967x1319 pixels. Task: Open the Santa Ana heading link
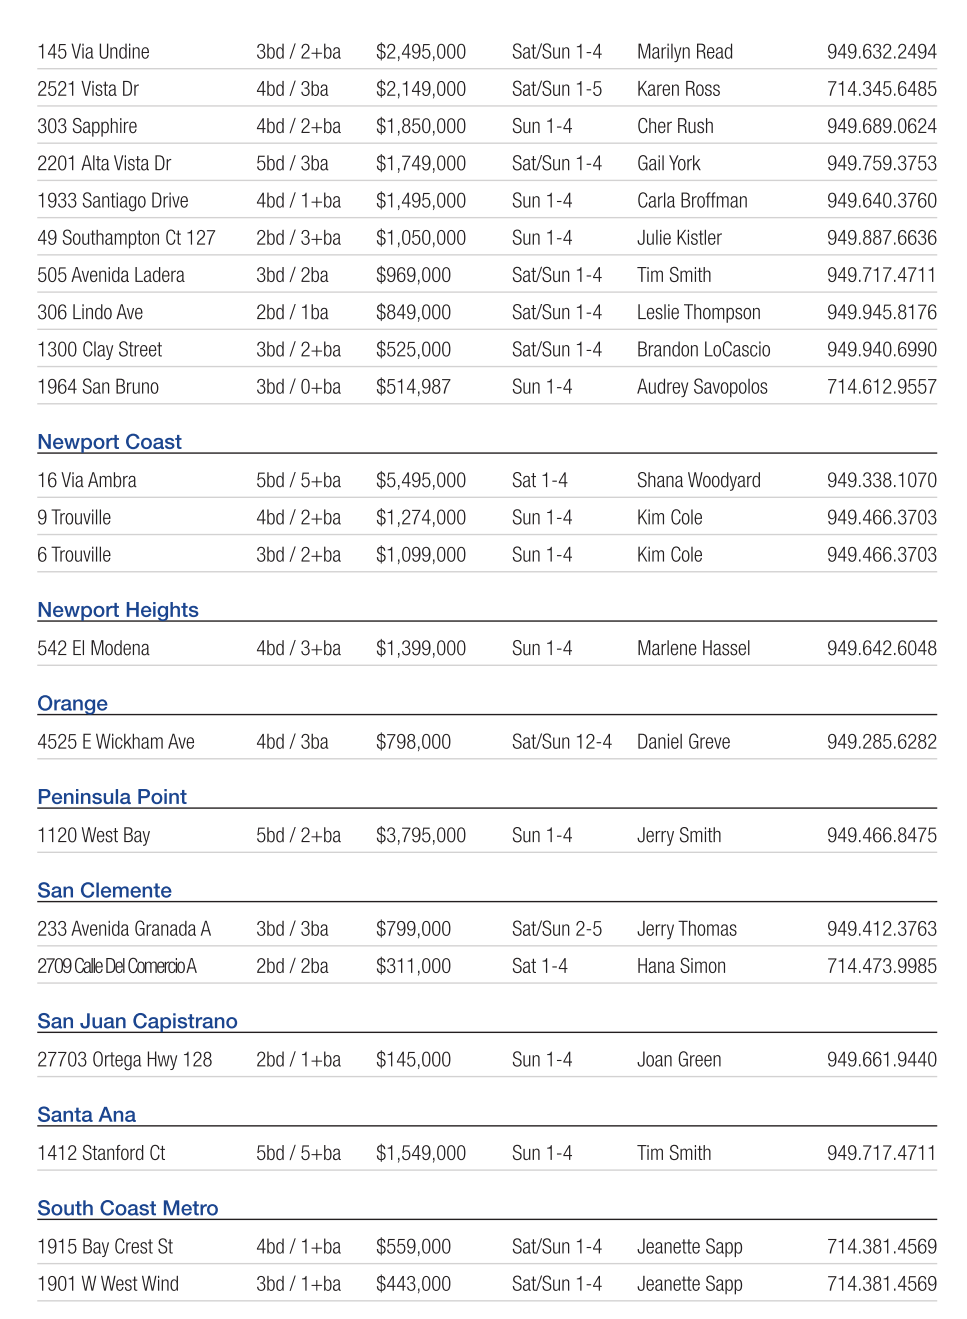pyautogui.click(x=86, y=1115)
